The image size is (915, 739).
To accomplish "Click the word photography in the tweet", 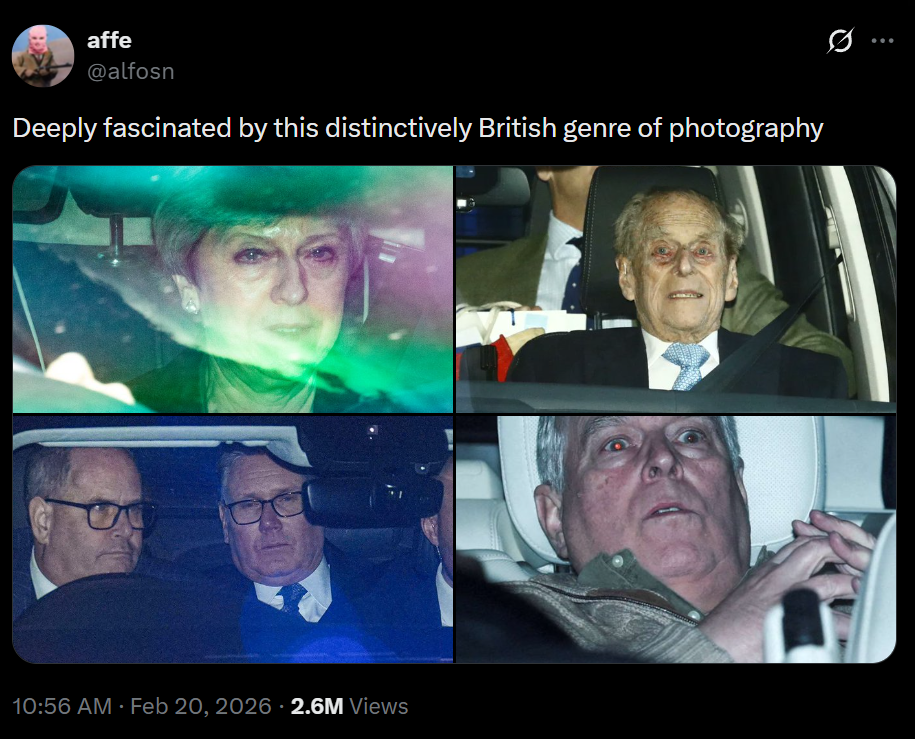I will pyautogui.click(x=746, y=129).
